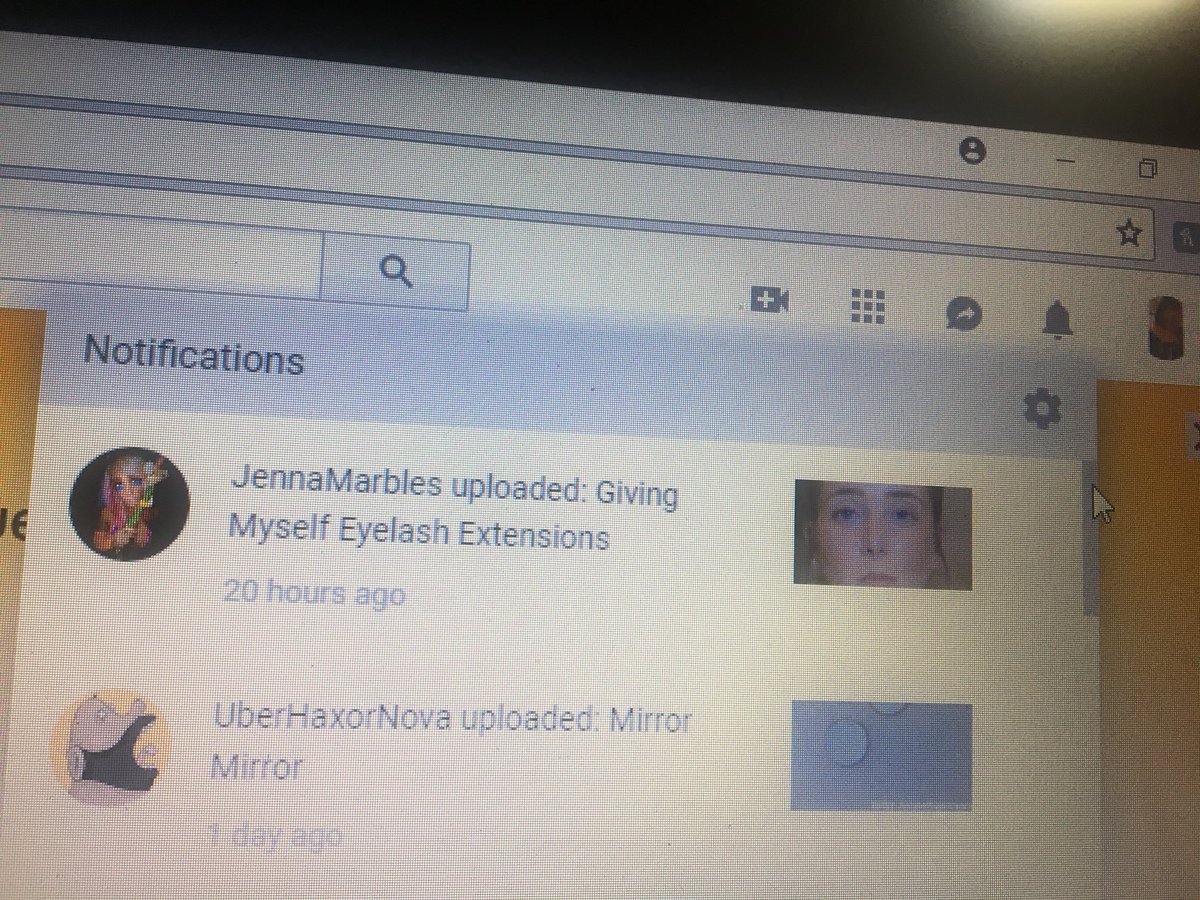
Task: Open the YouTube apps grid icon
Action: (867, 305)
